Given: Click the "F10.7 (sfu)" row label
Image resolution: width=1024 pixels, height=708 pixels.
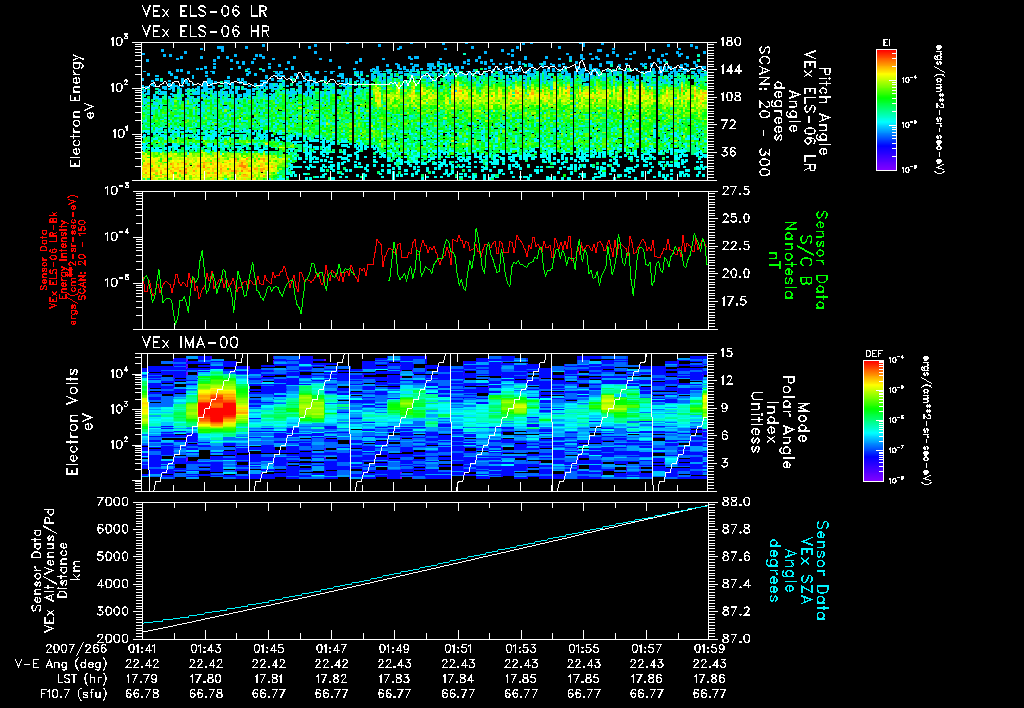Looking at the screenshot, I should [x=73, y=694].
